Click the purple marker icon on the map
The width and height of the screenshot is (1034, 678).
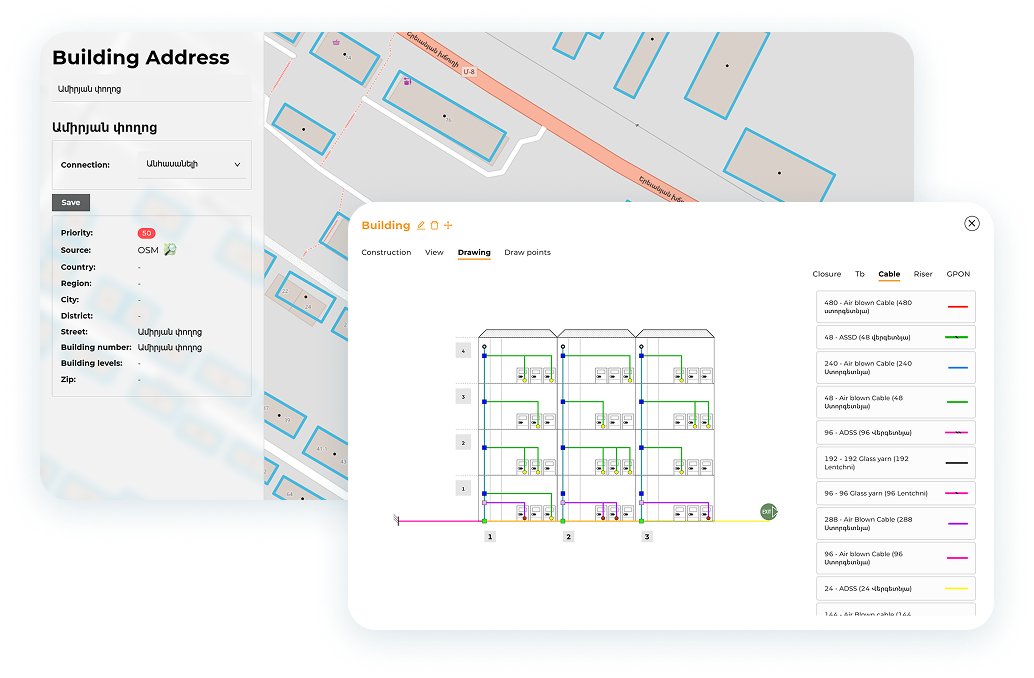click(407, 81)
